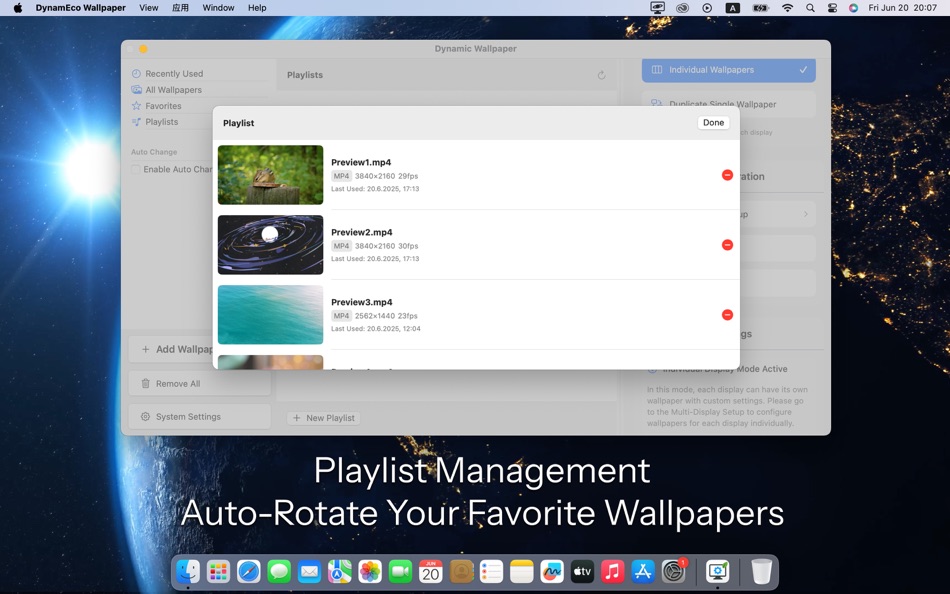Open the Apple menu
950x594 pixels.
[18, 8]
